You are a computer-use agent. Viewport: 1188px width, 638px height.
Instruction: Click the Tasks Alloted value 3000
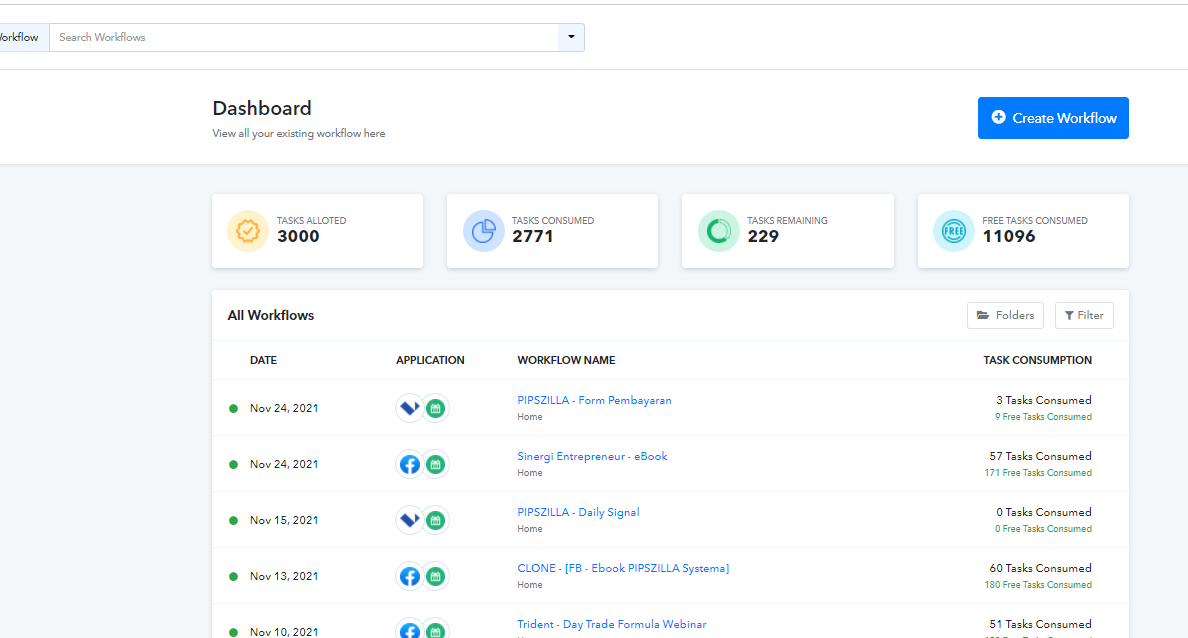(298, 236)
